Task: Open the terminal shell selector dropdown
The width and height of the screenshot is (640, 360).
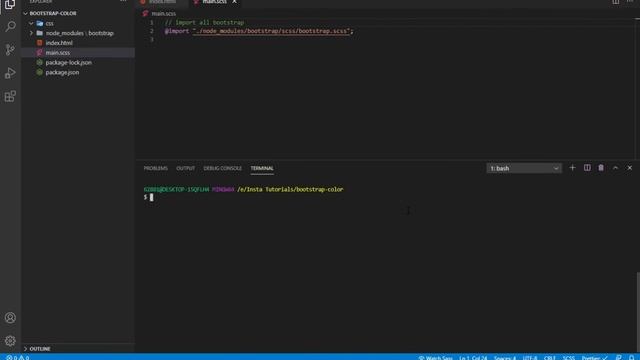Action: [x=524, y=168]
